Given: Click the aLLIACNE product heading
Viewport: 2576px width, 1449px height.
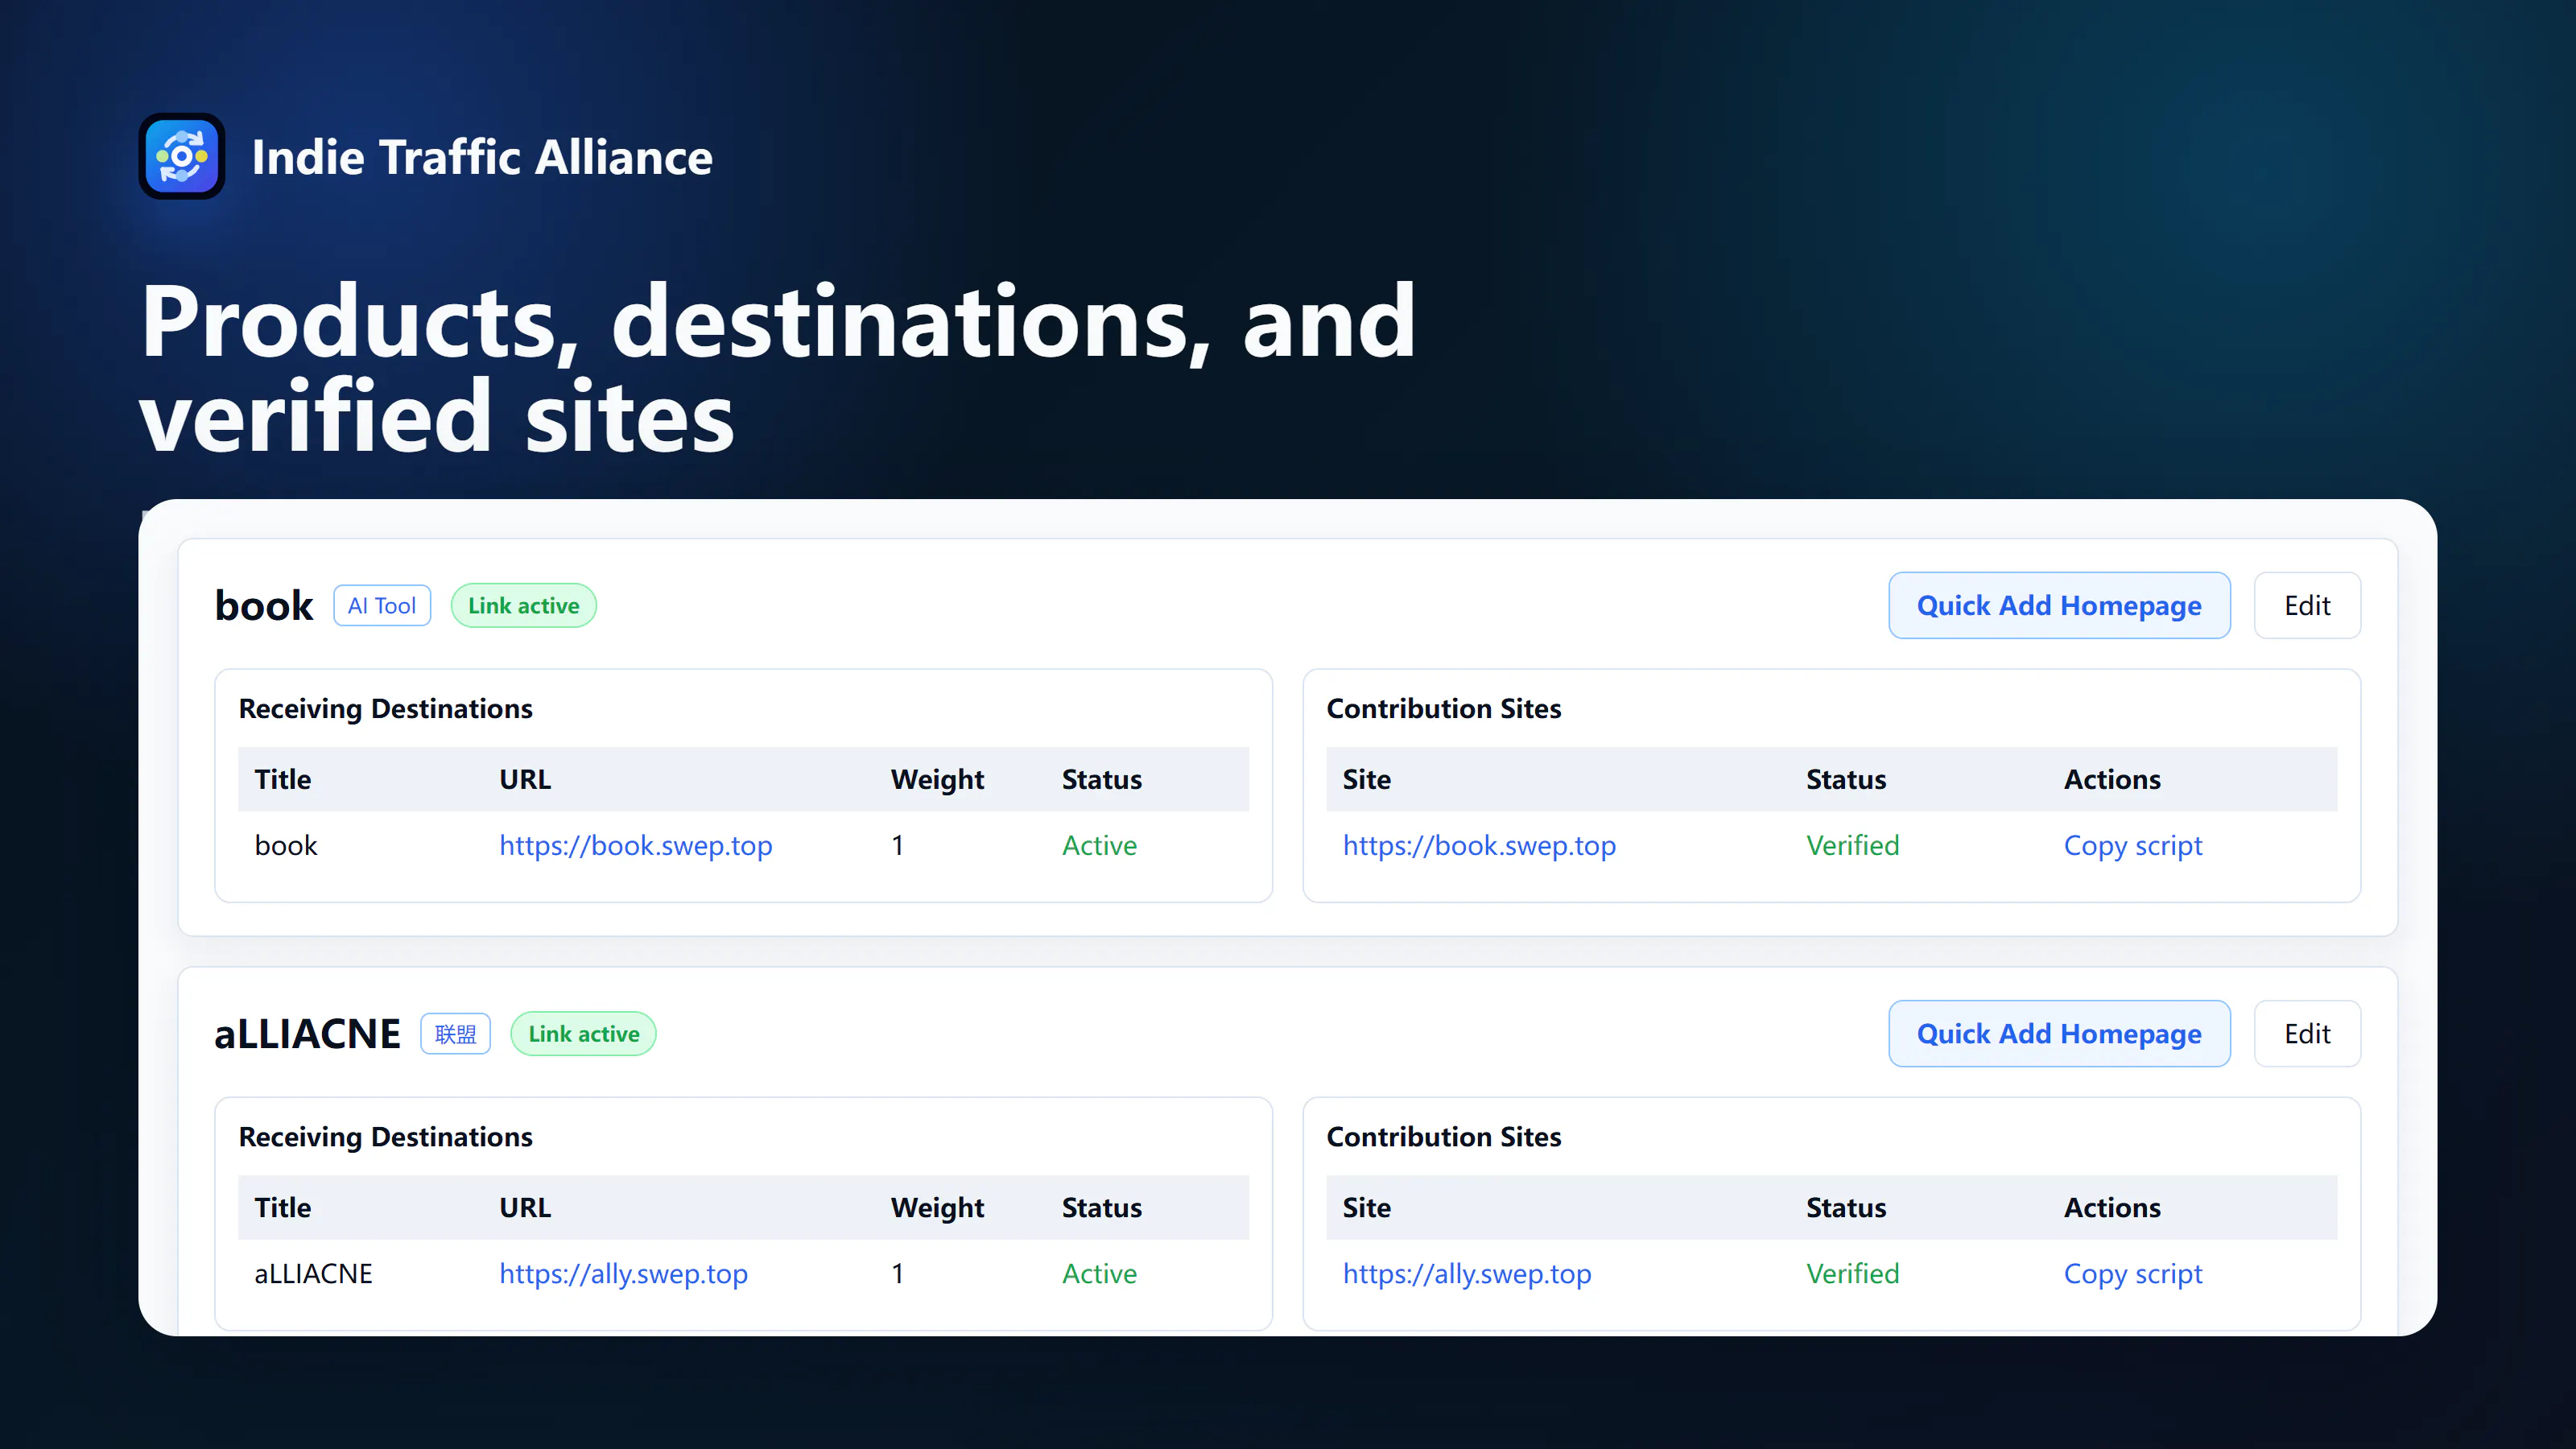Looking at the screenshot, I should click(x=307, y=1033).
